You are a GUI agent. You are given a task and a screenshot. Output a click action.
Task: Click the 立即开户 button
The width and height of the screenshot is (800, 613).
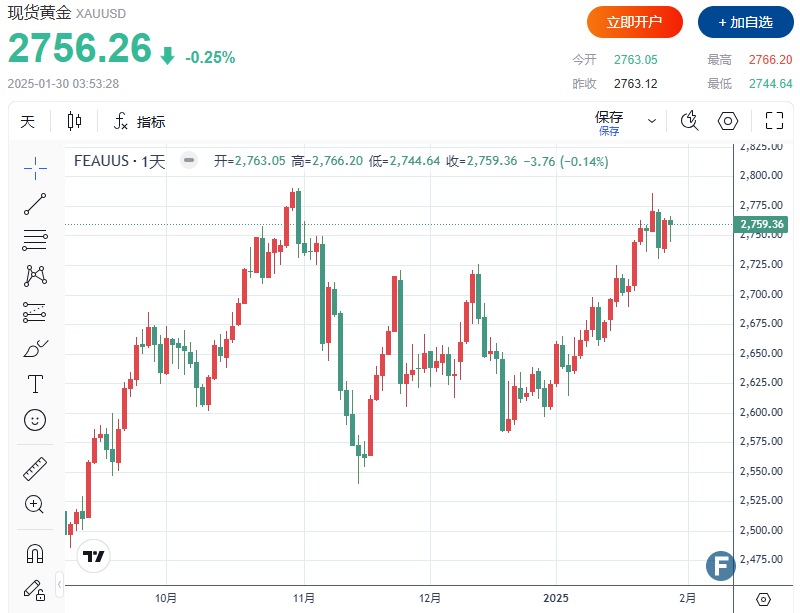click(x=634, y=22)
